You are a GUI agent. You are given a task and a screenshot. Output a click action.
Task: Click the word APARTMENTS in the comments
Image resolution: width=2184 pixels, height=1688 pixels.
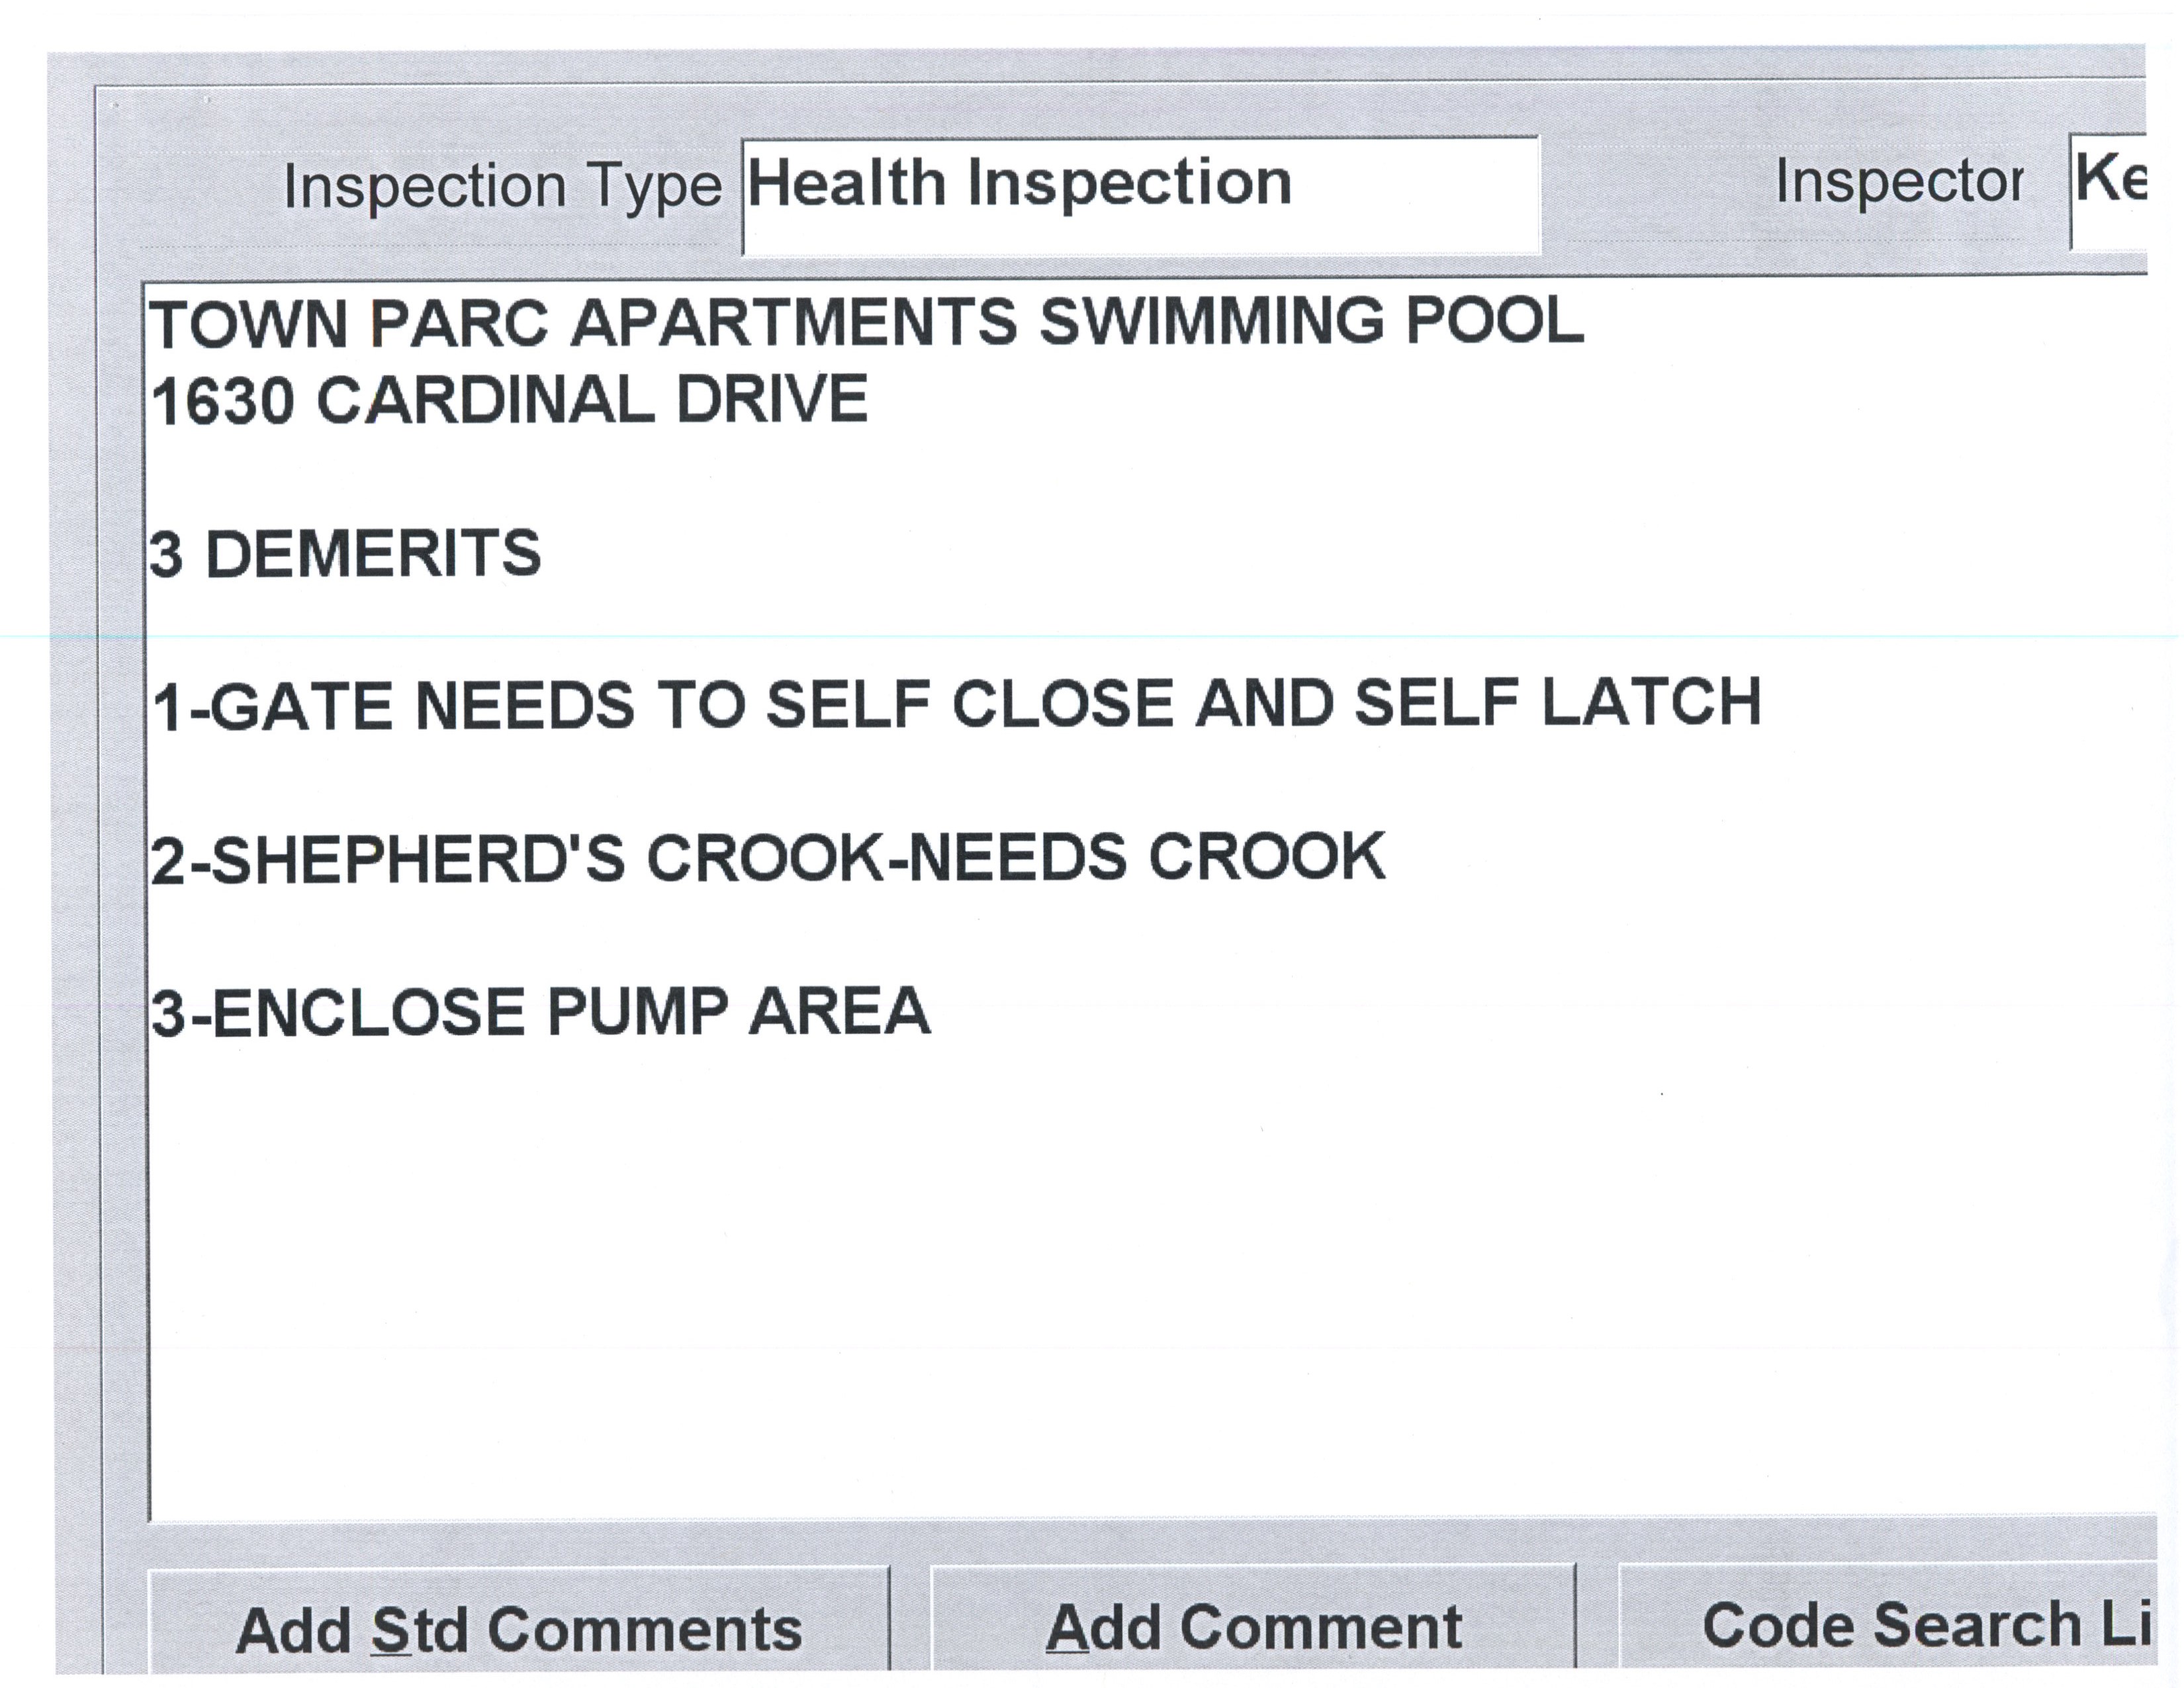tap(794, 323)
